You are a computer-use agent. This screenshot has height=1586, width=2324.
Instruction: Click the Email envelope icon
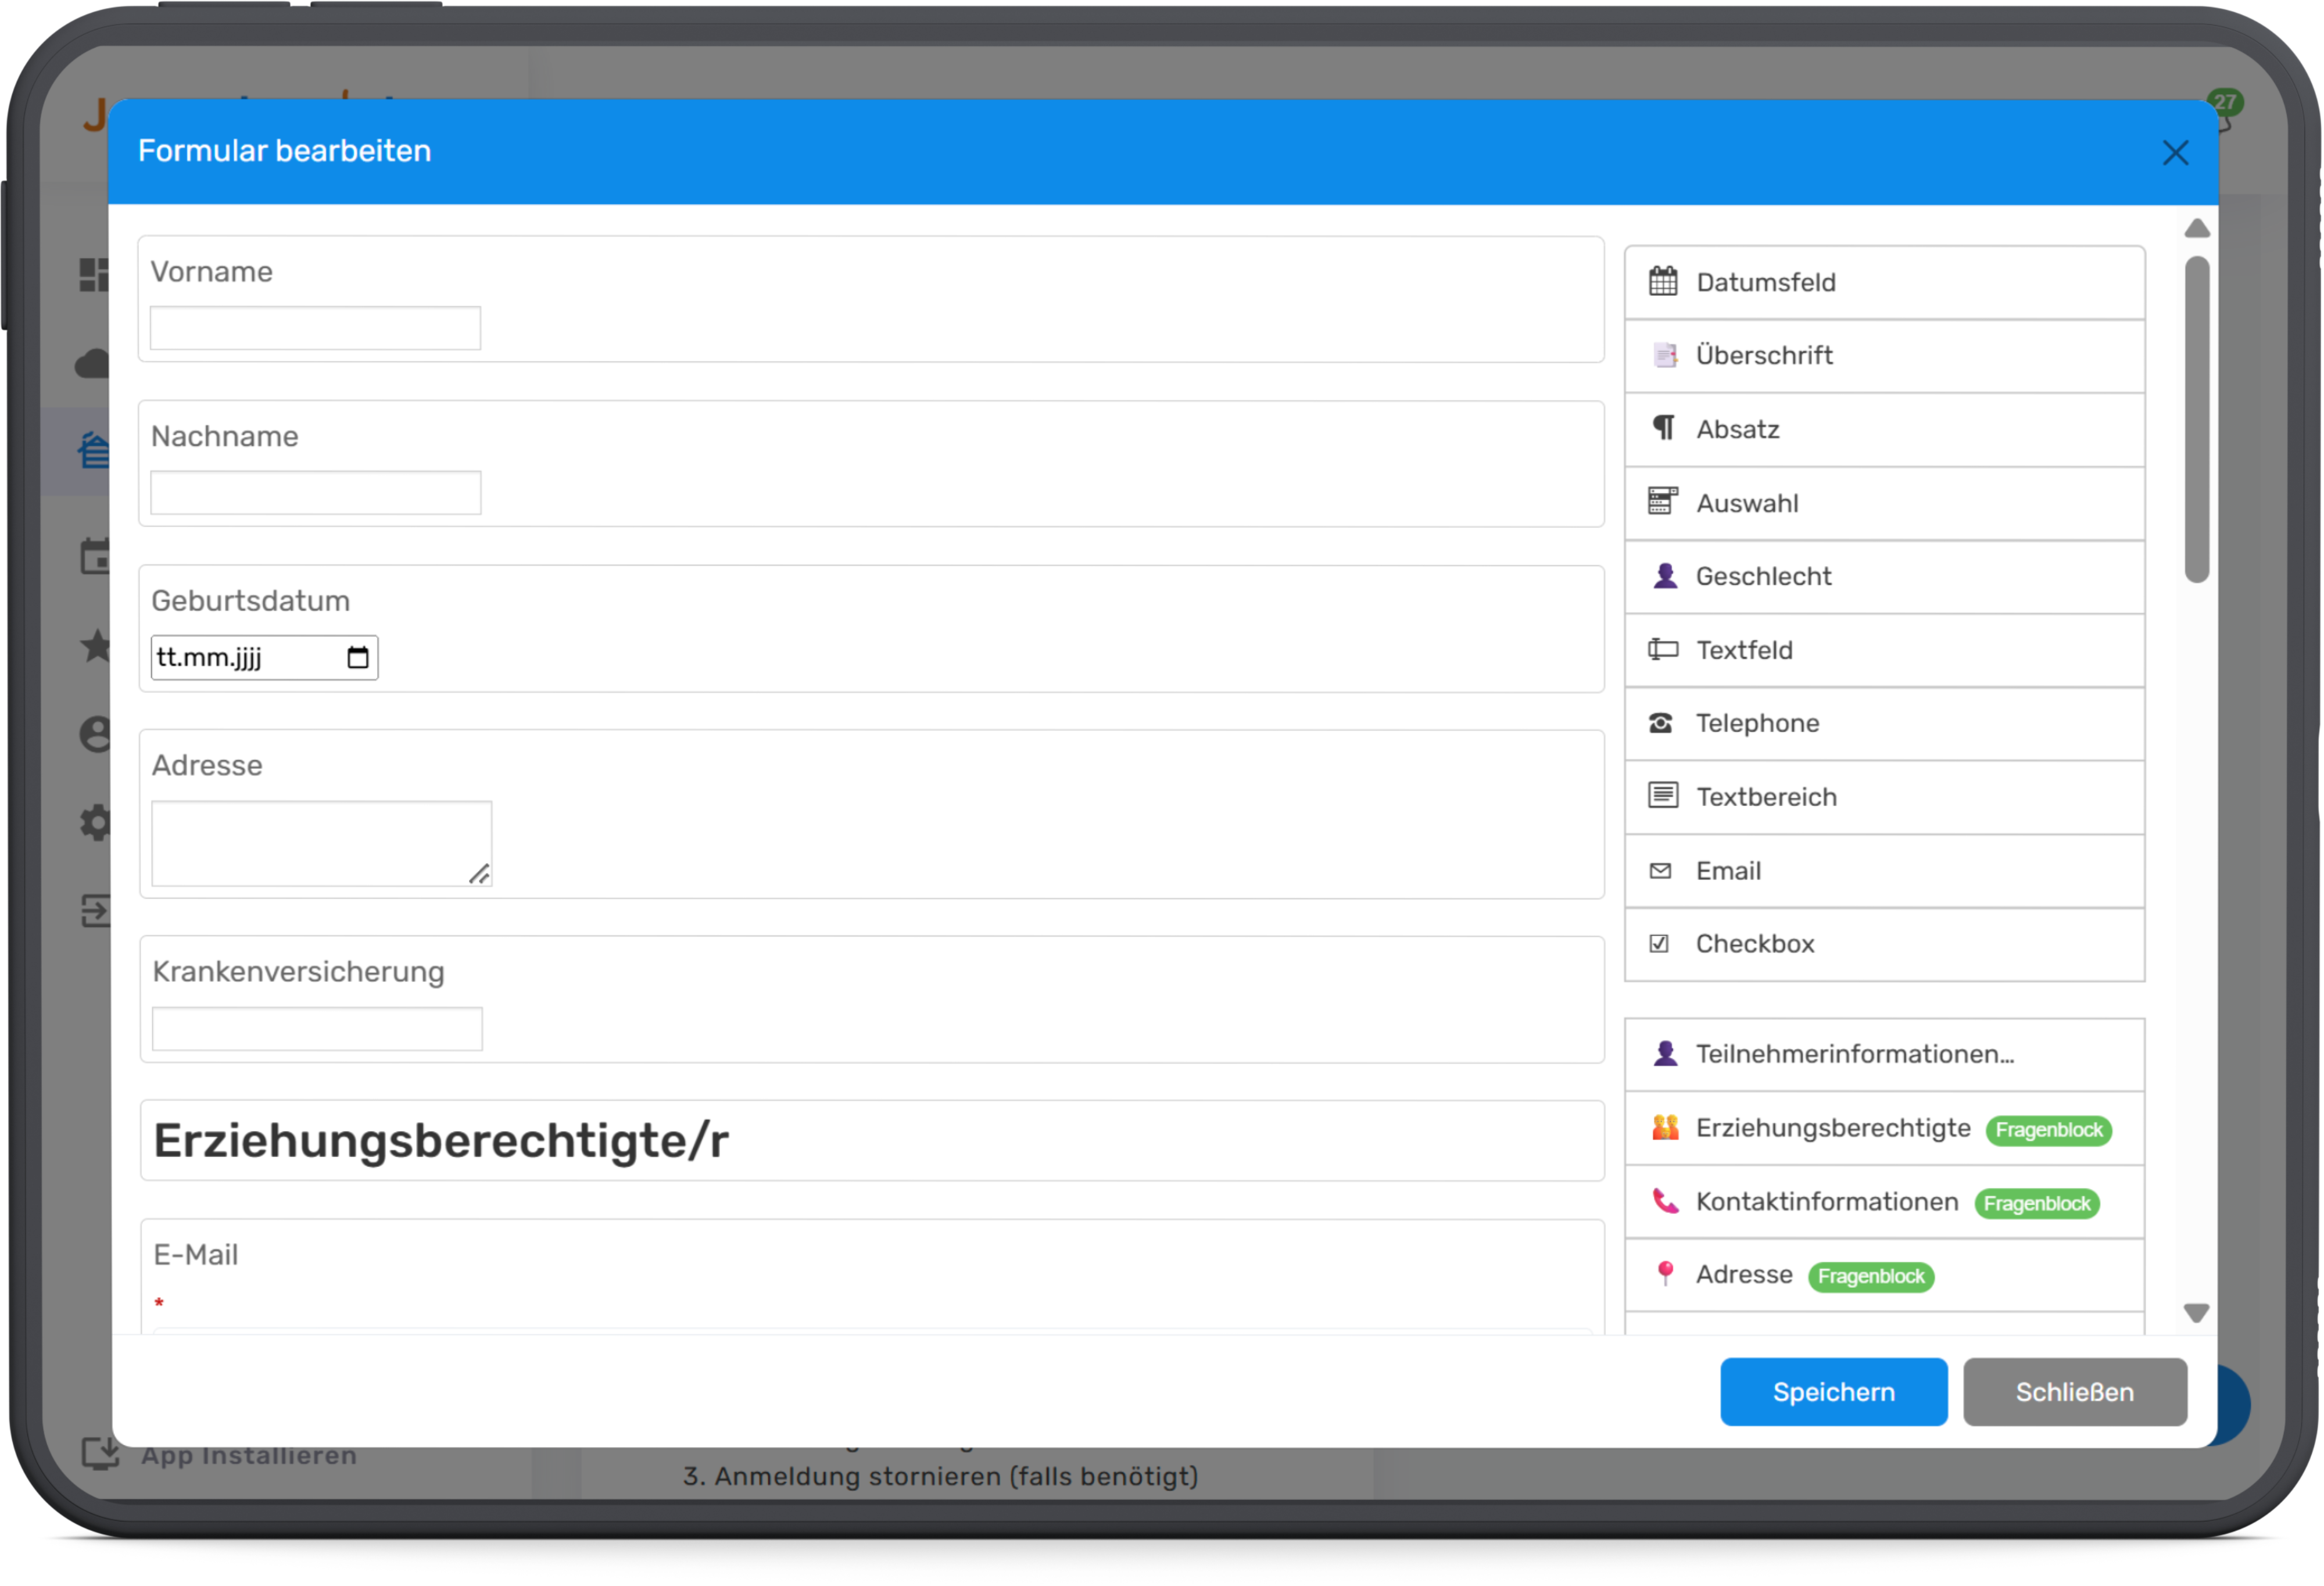pyautogui.click(x=1660, y=870)
